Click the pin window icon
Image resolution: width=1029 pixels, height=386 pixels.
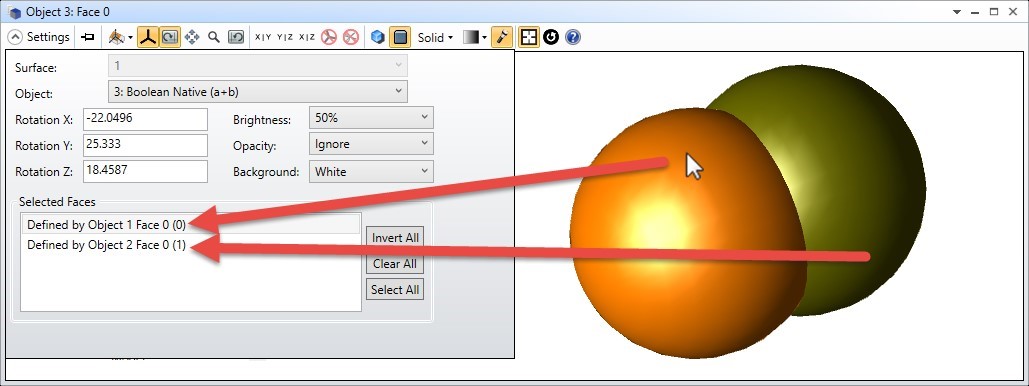pos(87,37)
